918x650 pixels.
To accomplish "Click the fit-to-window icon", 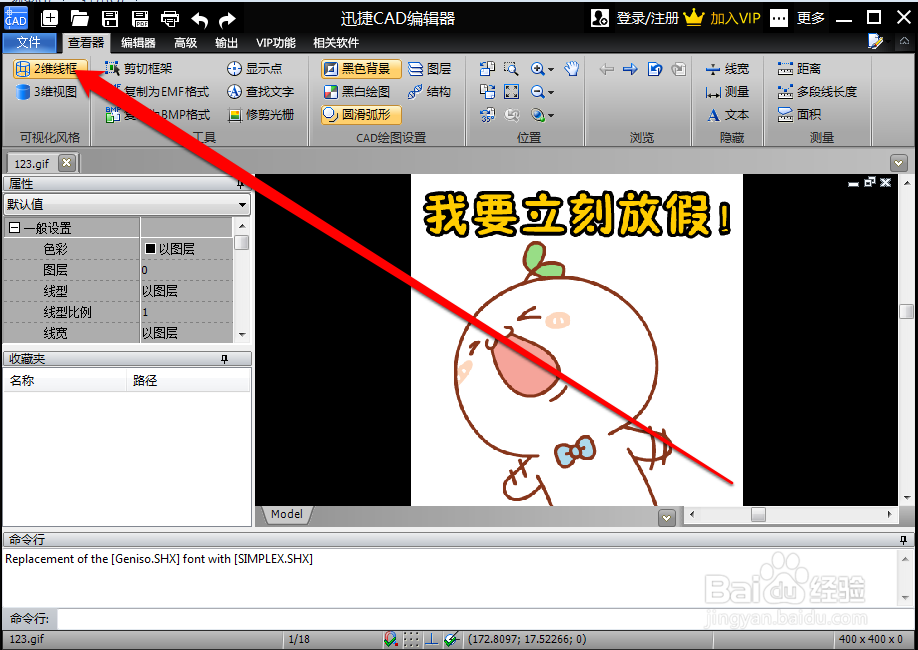I will tap(511, 91).
